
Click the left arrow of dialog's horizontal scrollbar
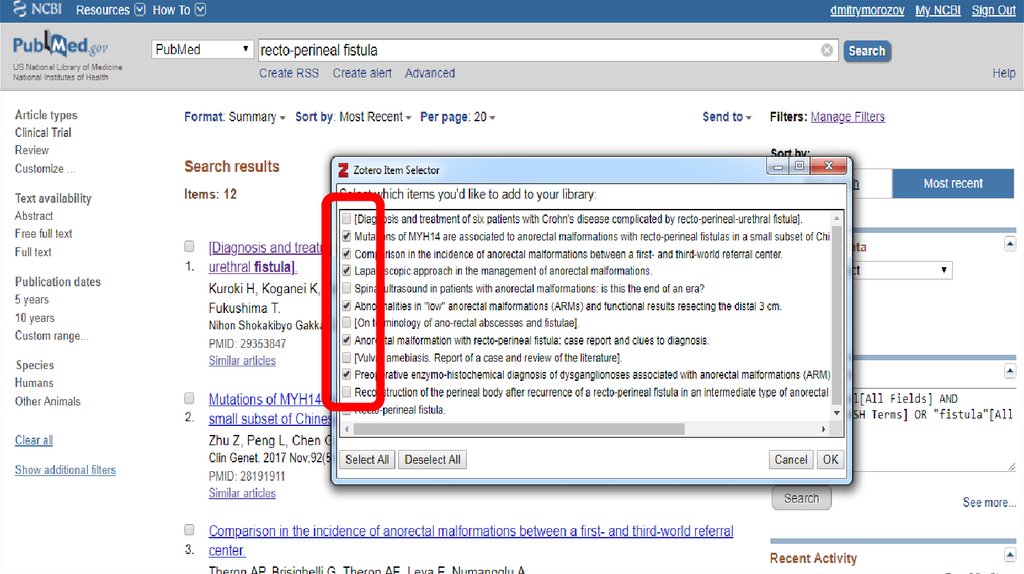pos(346,429)
